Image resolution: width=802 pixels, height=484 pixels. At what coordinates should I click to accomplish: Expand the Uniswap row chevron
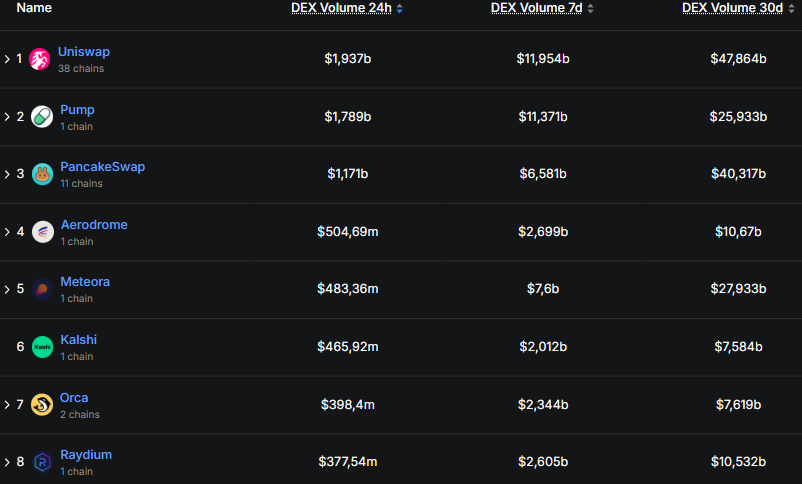pyautogui.click(x=7, y=59)
